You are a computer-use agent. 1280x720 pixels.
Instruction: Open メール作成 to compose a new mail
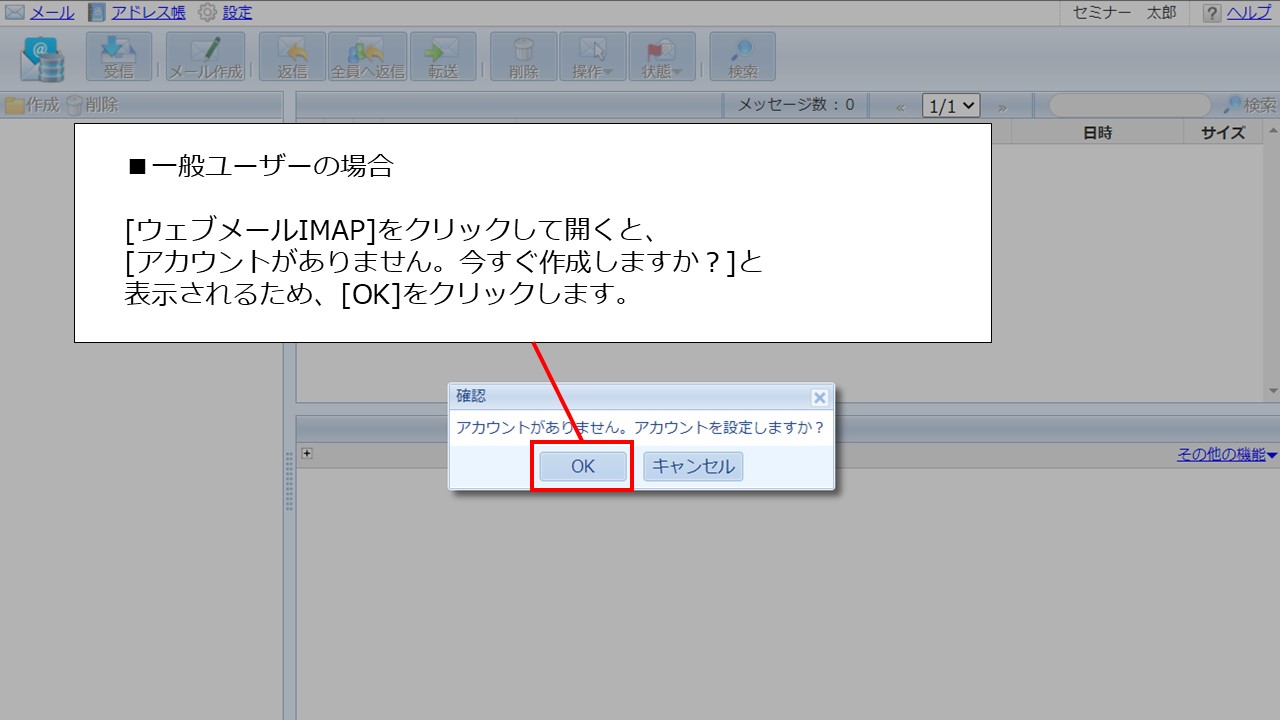coord(203,56)
